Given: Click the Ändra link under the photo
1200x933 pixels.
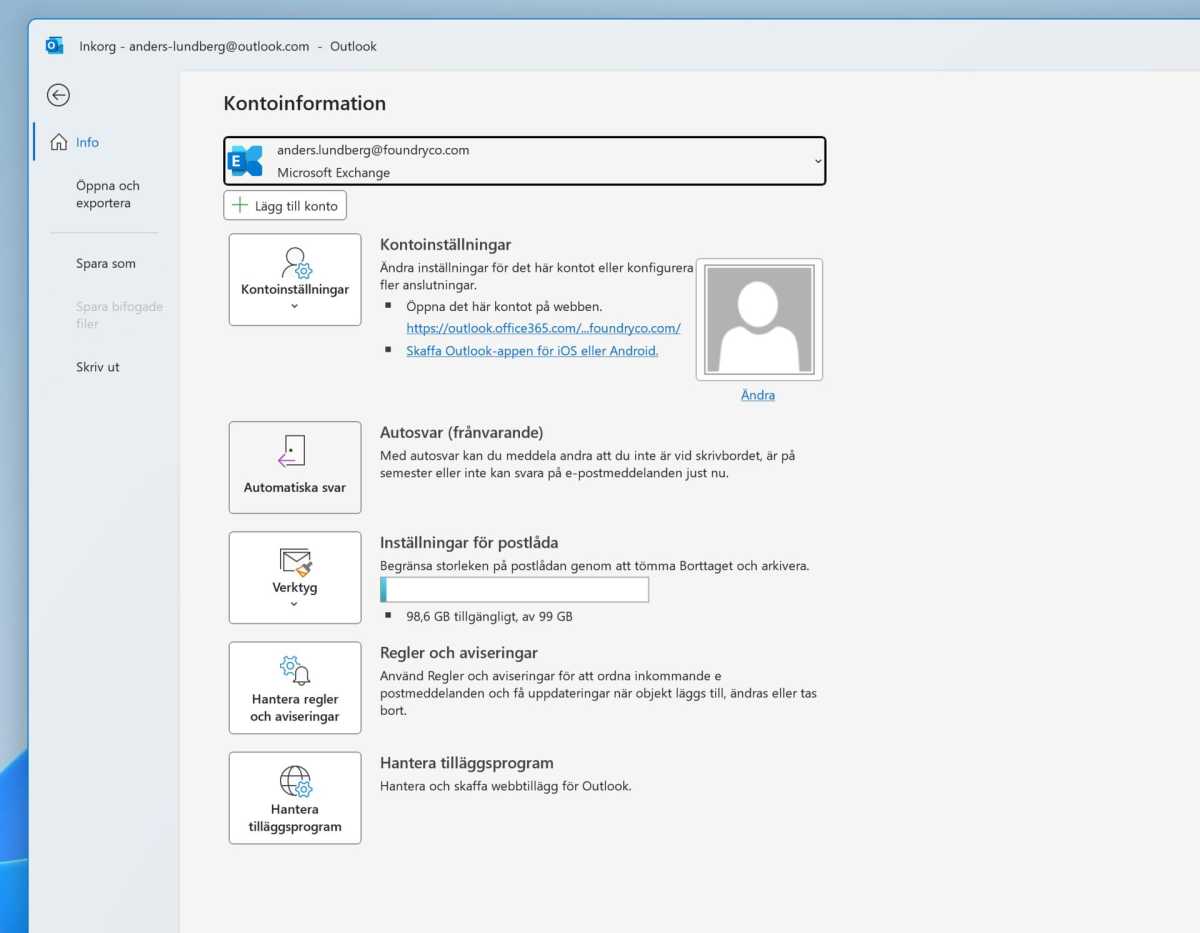Looking at the screenshot, I should 758,395.
